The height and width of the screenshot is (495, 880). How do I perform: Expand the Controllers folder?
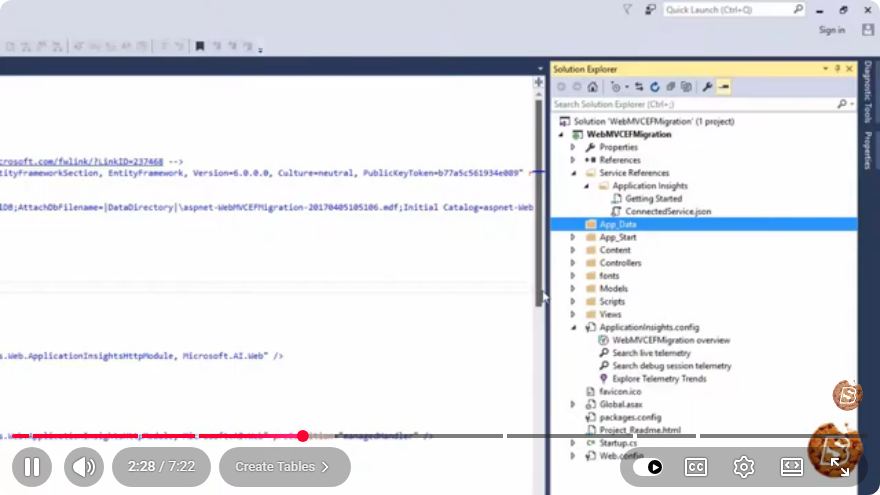(x=573, y=263)
